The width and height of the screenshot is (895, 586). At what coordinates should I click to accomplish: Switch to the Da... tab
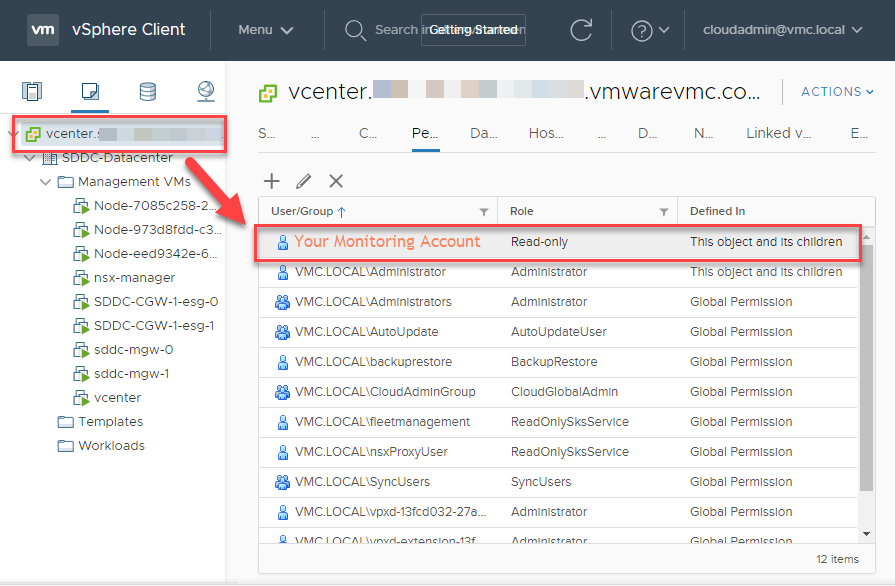coord(484,134)
